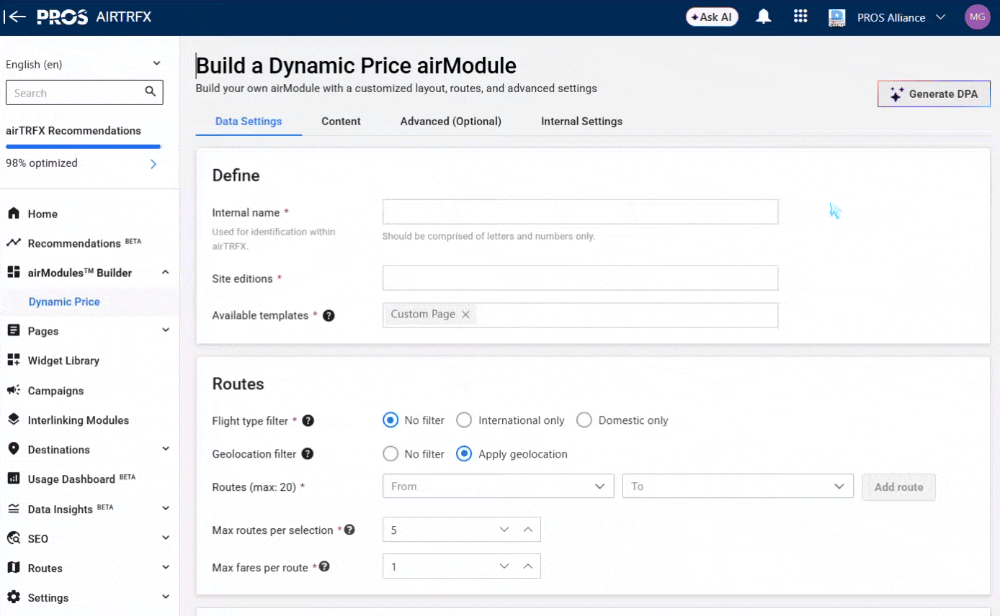The image size is (1000, 616).
Task: Collapse sidebar using the back arrow icon
Action: tap(14, 17)
